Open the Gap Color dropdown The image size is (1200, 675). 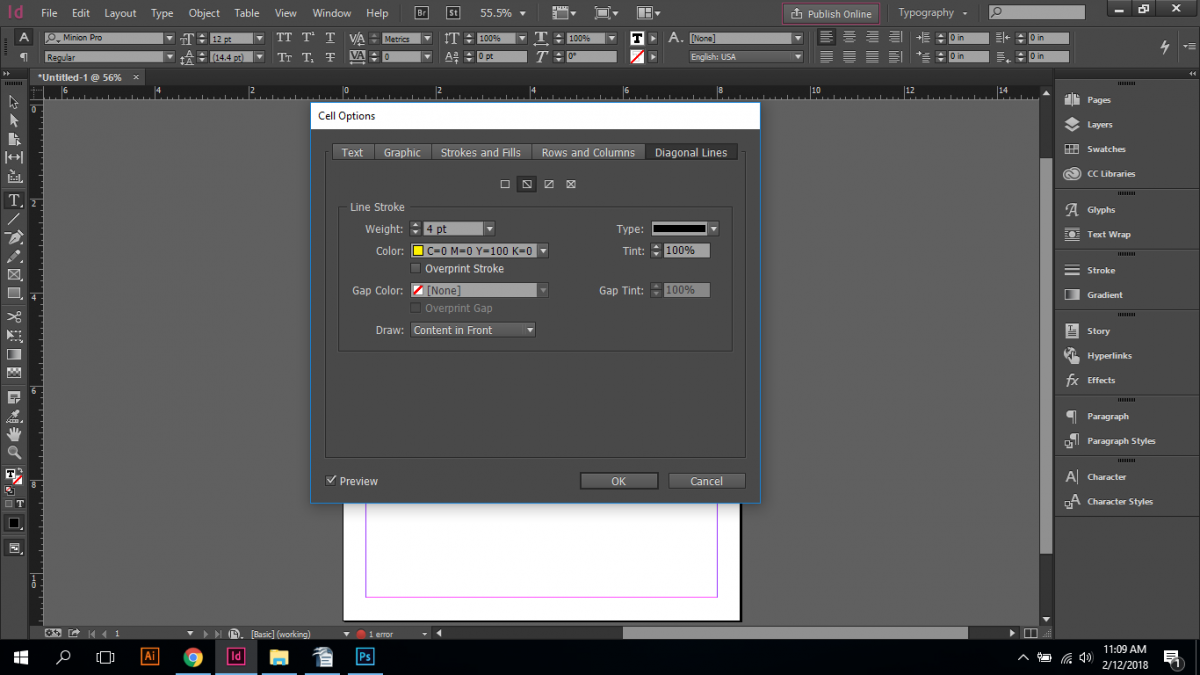coord(543,289)
